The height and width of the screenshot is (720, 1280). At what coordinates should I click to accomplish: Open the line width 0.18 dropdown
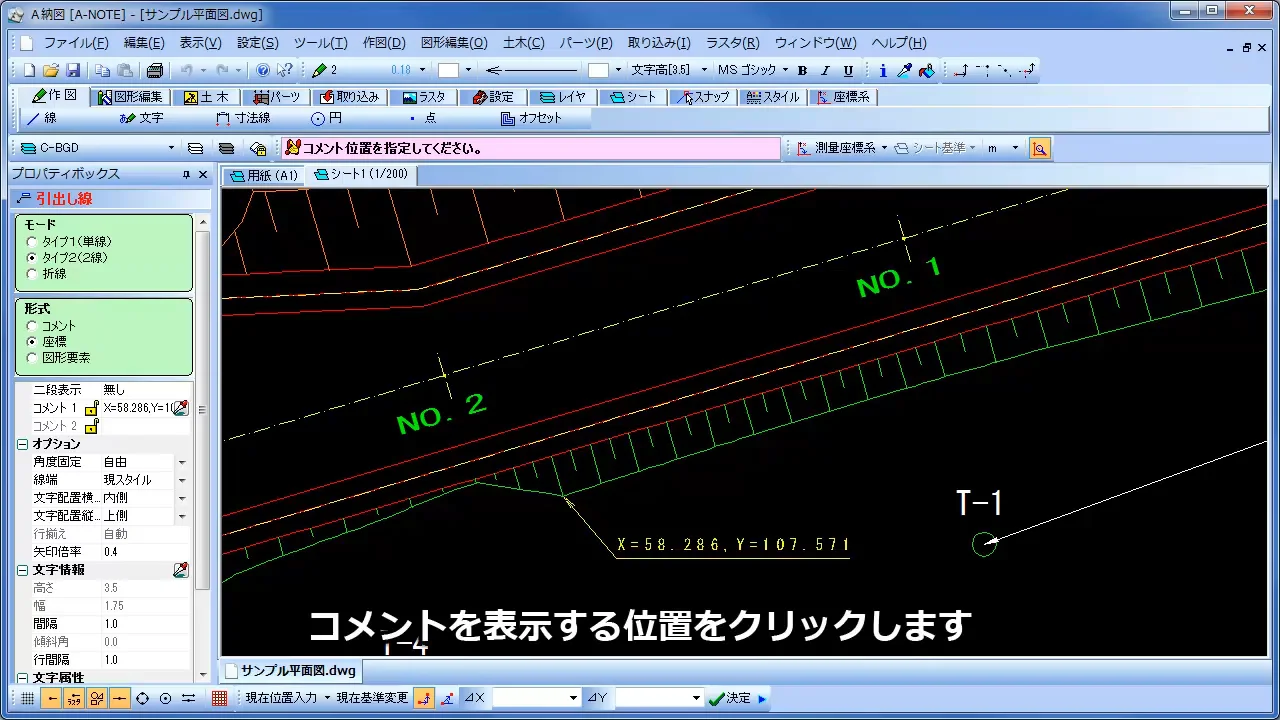pyautogui.click(x=423, y=70)
